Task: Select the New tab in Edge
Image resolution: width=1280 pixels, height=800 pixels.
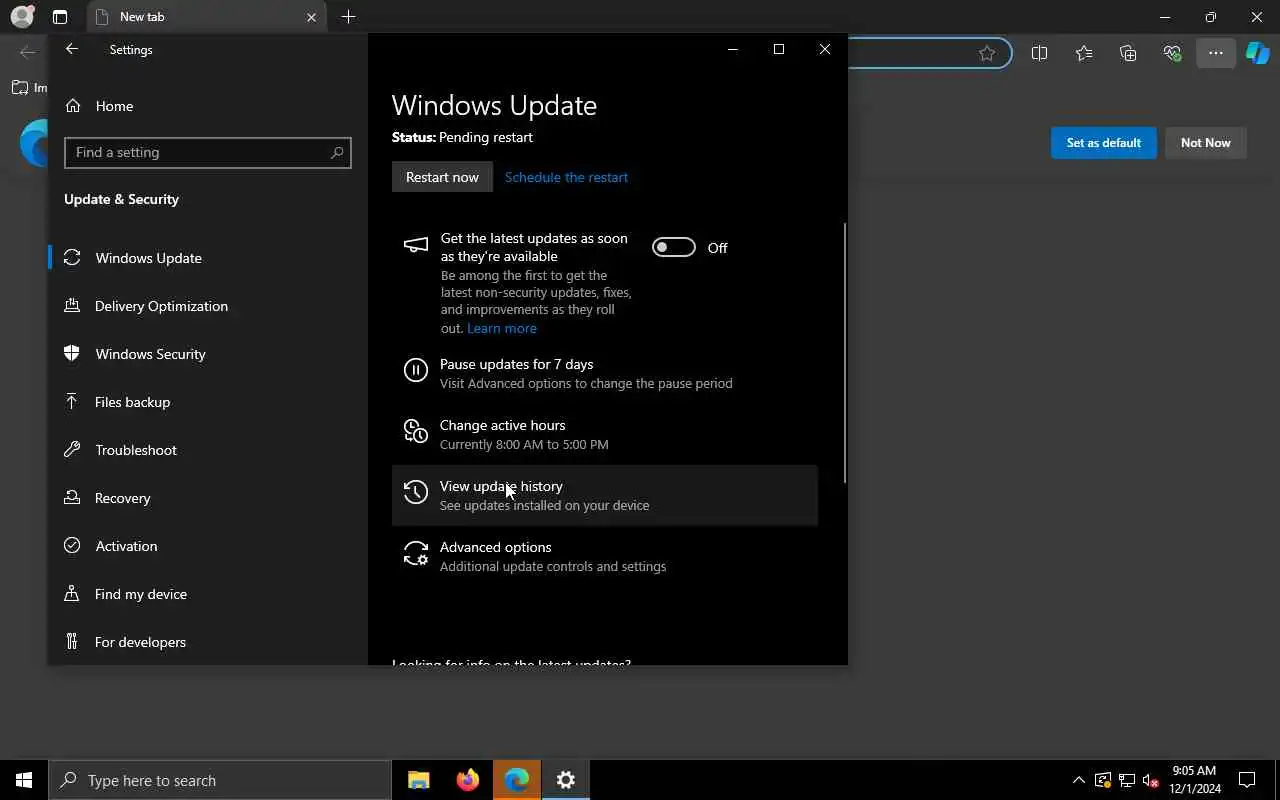Action: point(207,17)
